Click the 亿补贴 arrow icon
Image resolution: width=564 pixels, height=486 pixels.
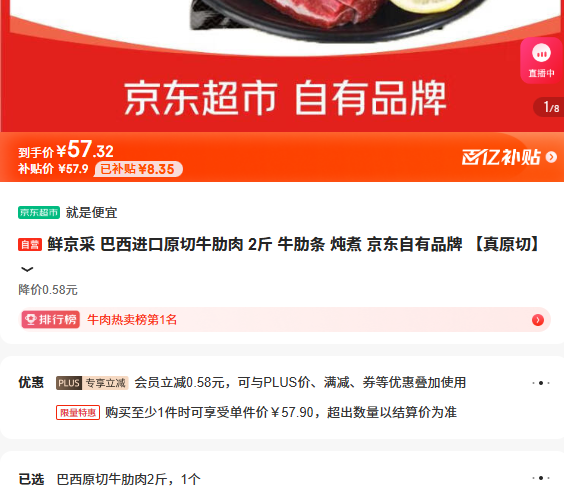pyautogui.click(x=551, y=157)
